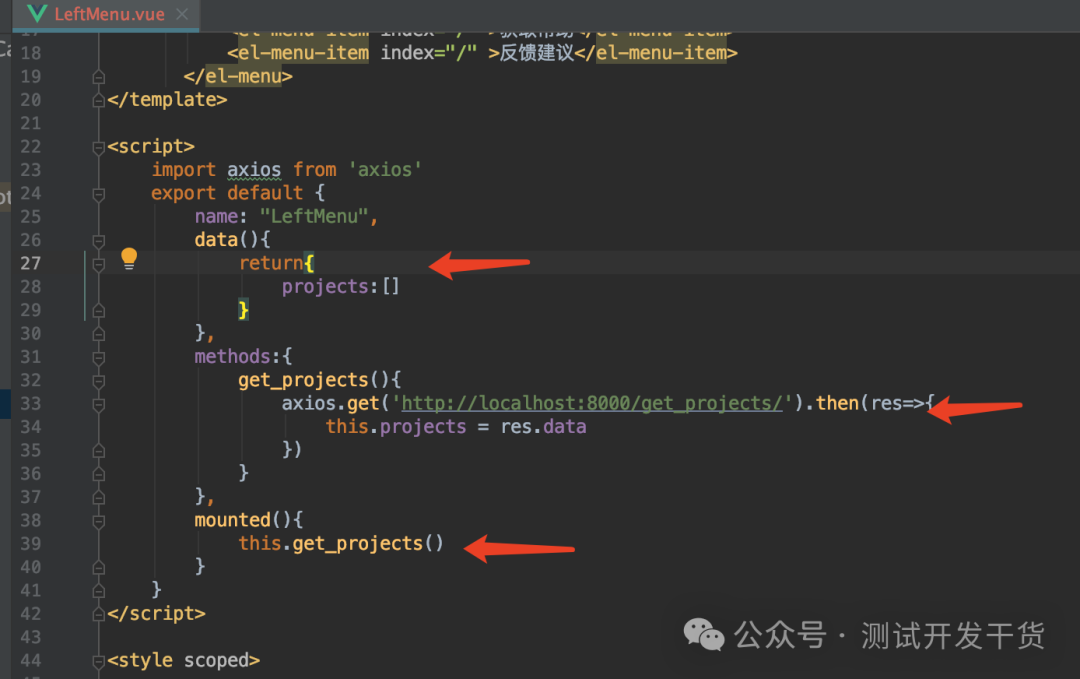1080x679 pixels.
Task: Collapse the style scoped fold at line 44
Action: click(x=98, y=661)
